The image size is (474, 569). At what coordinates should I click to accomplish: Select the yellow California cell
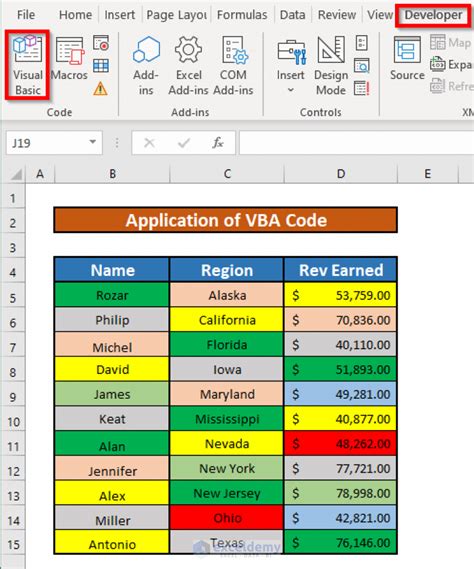tap(227, 320)
